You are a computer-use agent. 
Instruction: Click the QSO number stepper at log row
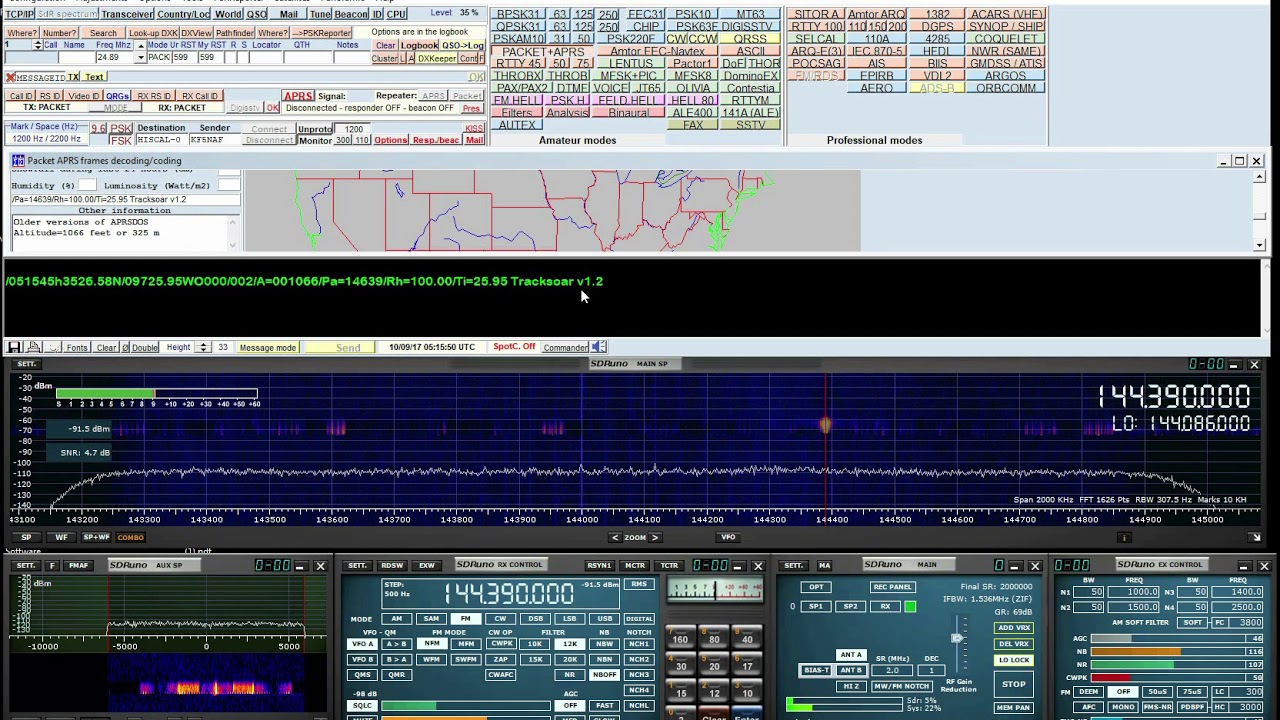coord(38,45)
